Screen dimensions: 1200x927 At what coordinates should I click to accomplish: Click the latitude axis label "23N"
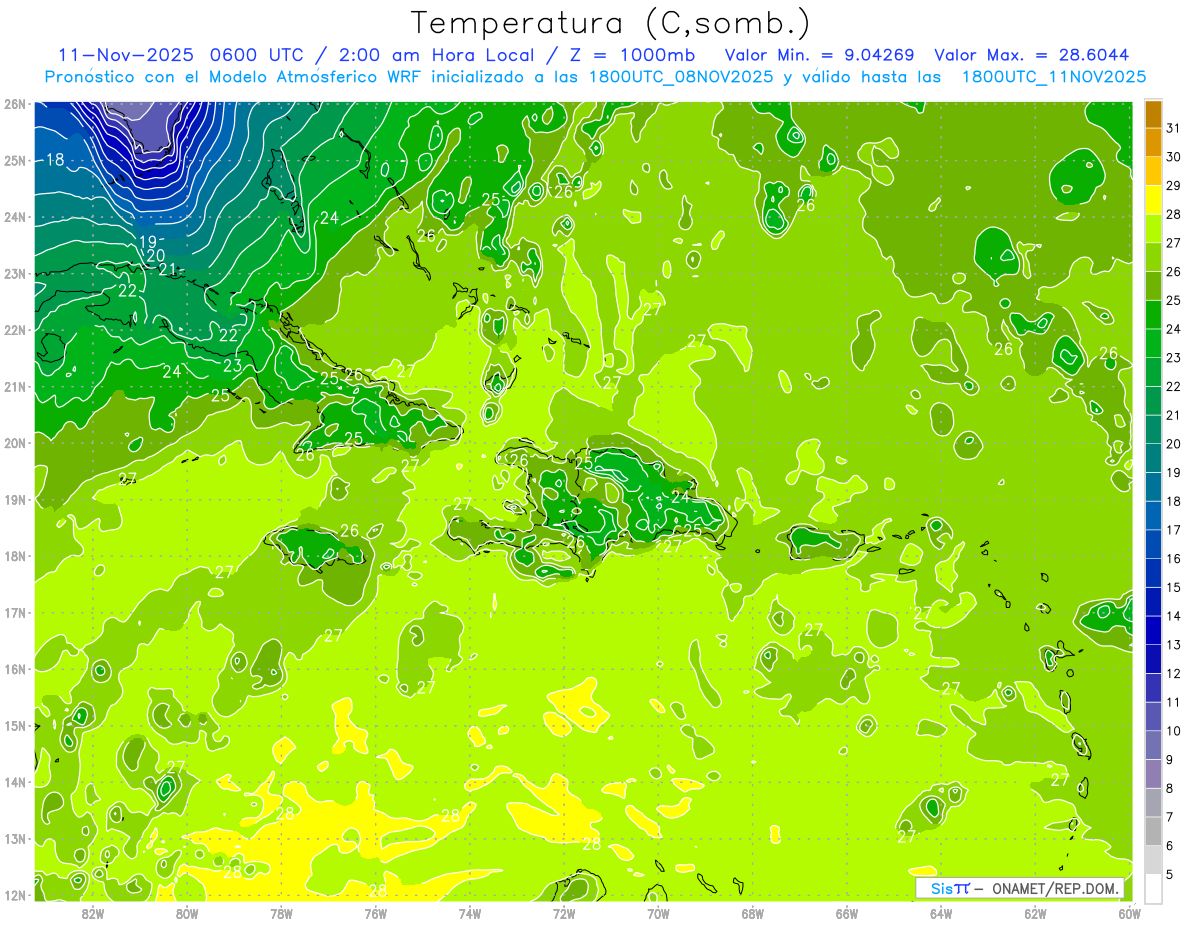pos(15,273)
